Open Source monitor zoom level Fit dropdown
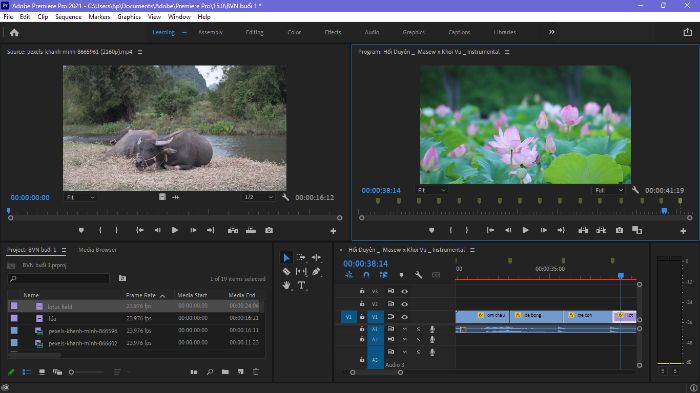Viewport: 700px width, 393px height. 81,197
